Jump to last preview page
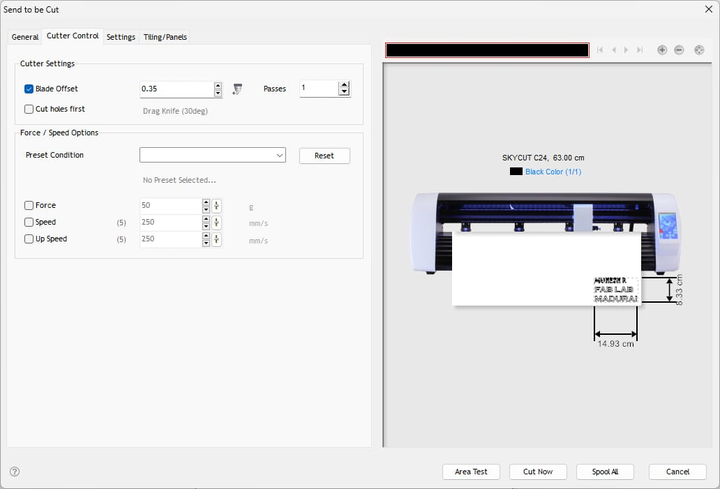The image size is (720, 489). [640, 50]
